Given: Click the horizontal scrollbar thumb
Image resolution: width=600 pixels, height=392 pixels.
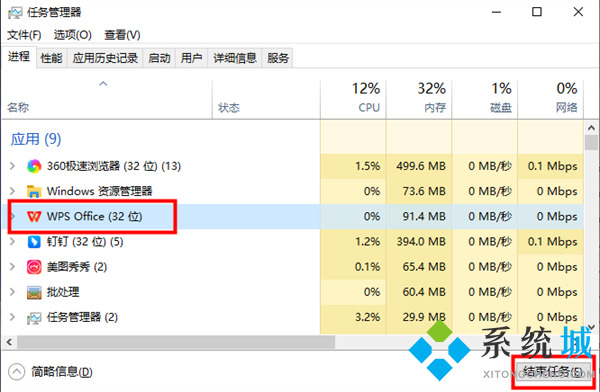Looking at the screenshot, I should pyautogui.click(x=176, y=342).
